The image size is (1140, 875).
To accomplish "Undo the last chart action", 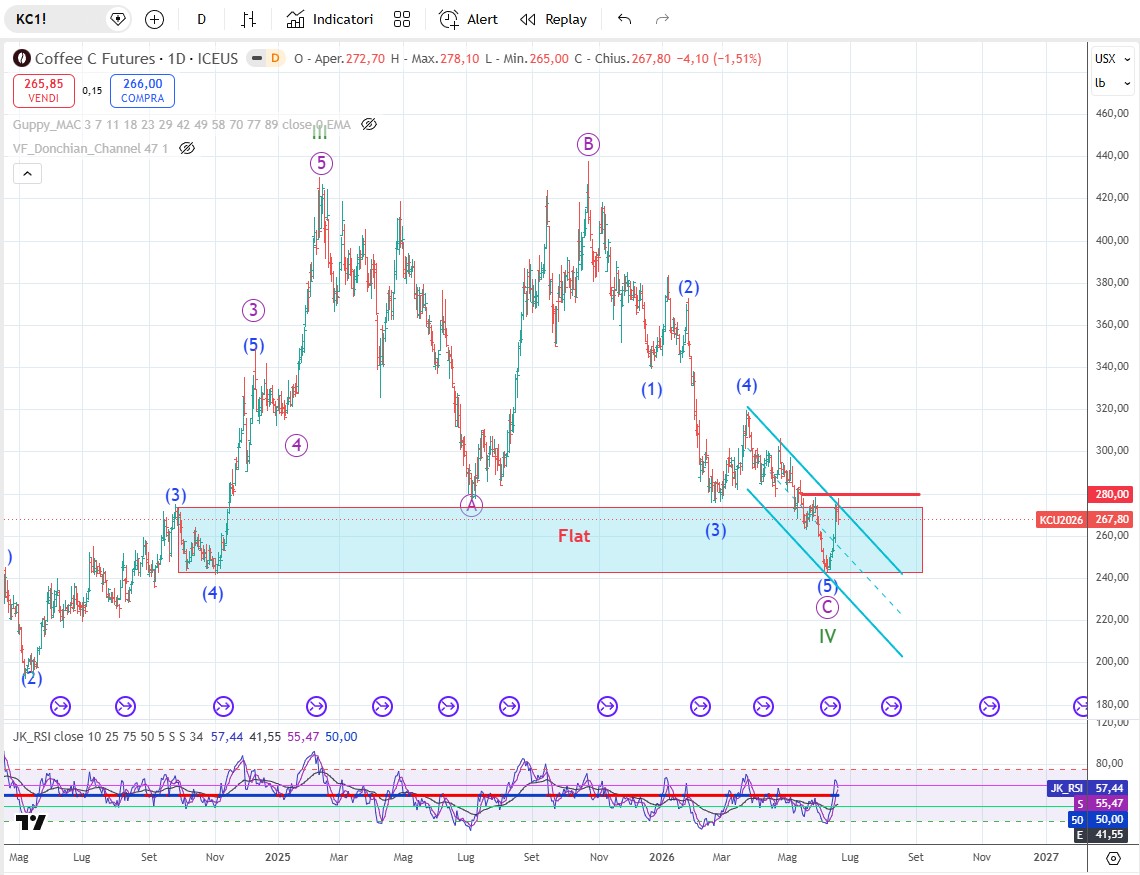I will [x=625, y=20].
